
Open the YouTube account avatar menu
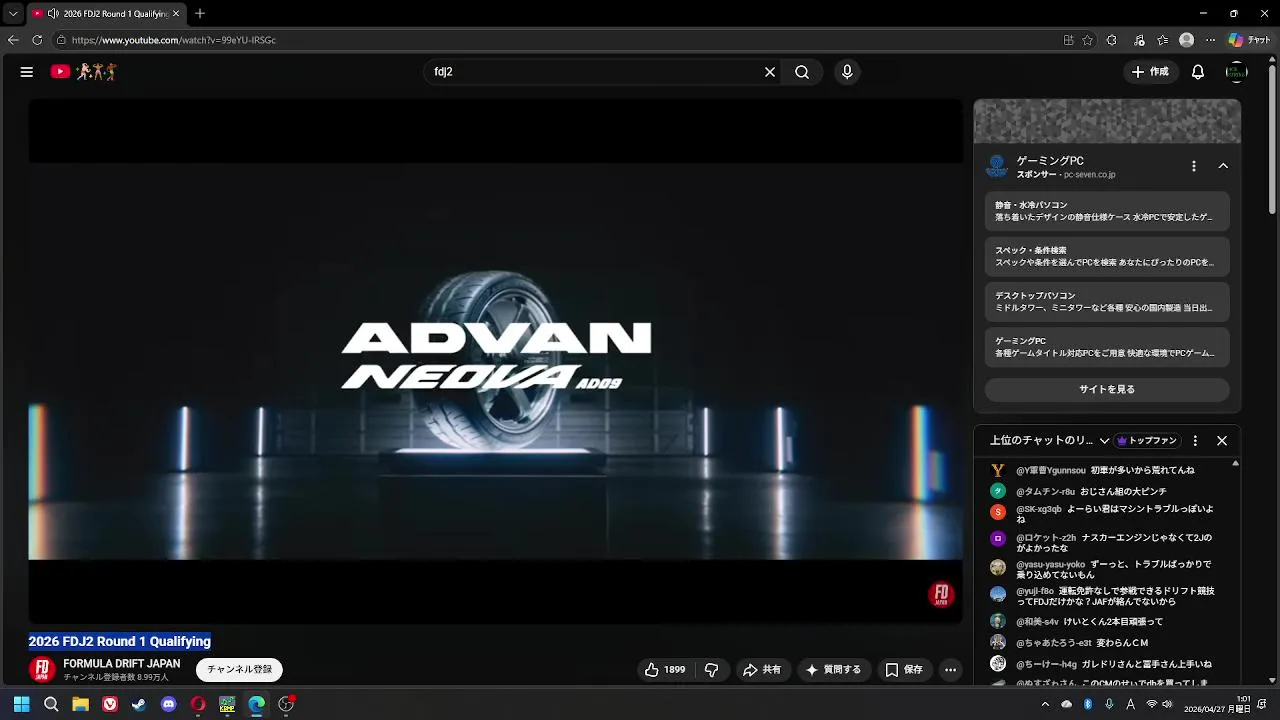click(1237, 72)
